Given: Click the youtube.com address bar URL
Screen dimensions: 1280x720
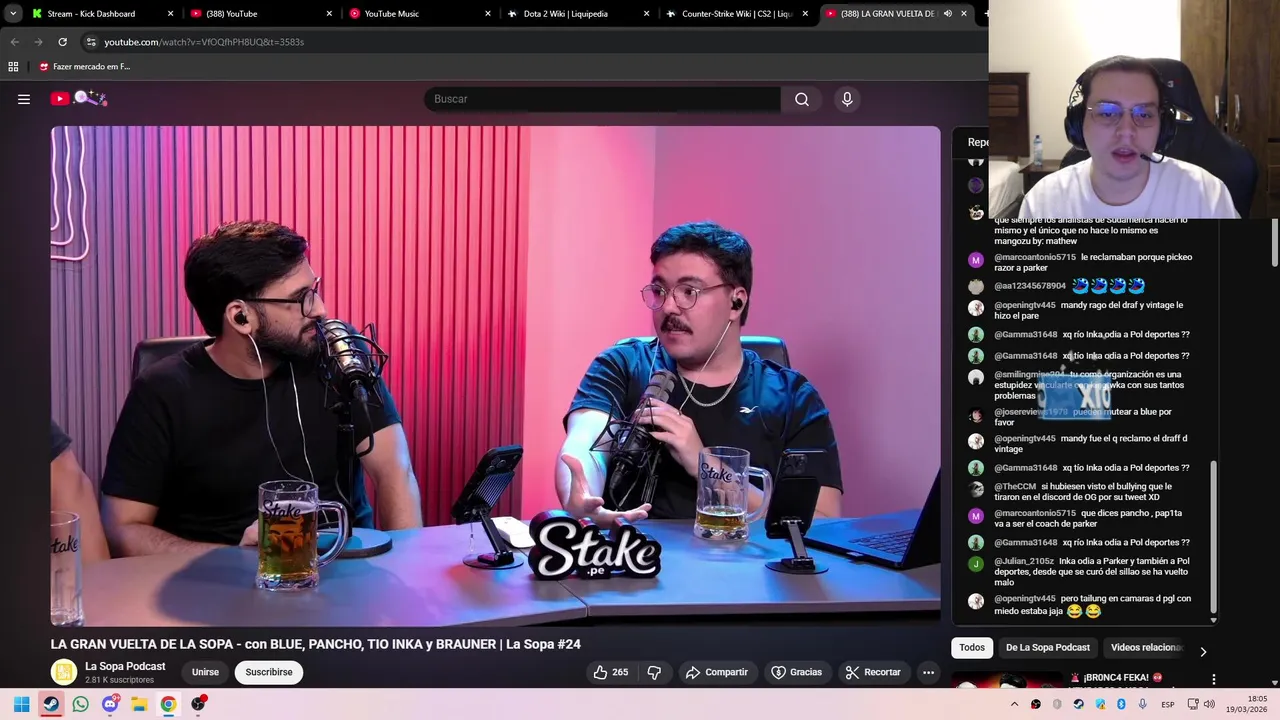Looking at the screenshot, I should (204, 42).
